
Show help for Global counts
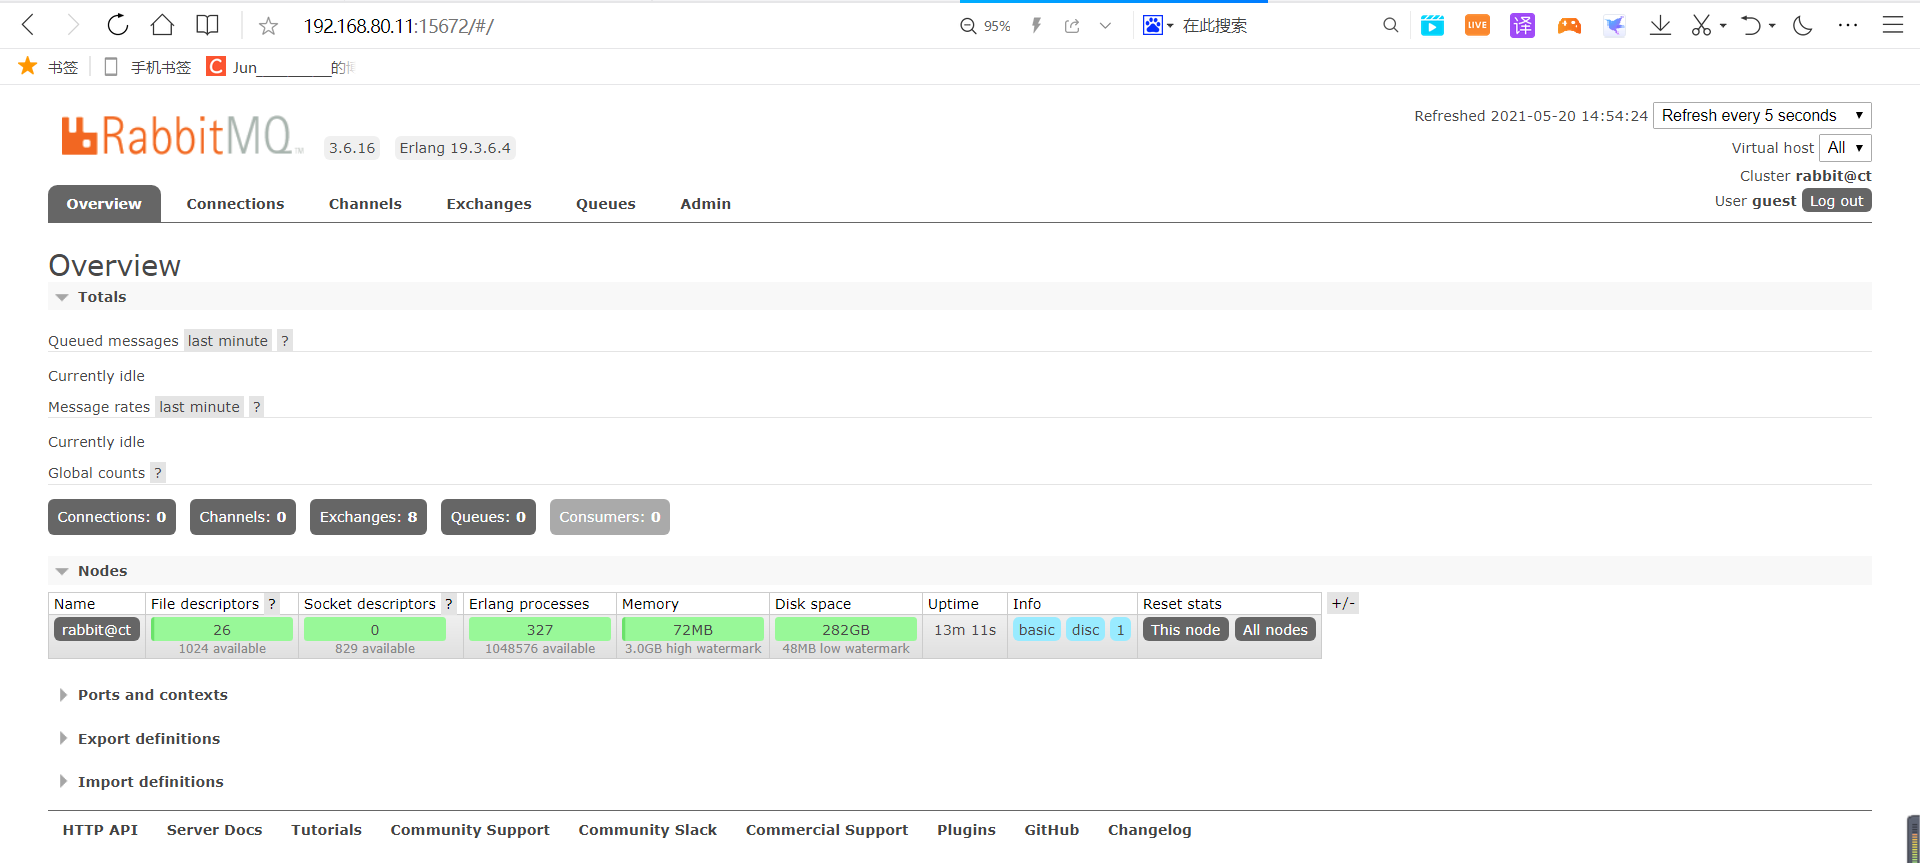pos(158,473)
